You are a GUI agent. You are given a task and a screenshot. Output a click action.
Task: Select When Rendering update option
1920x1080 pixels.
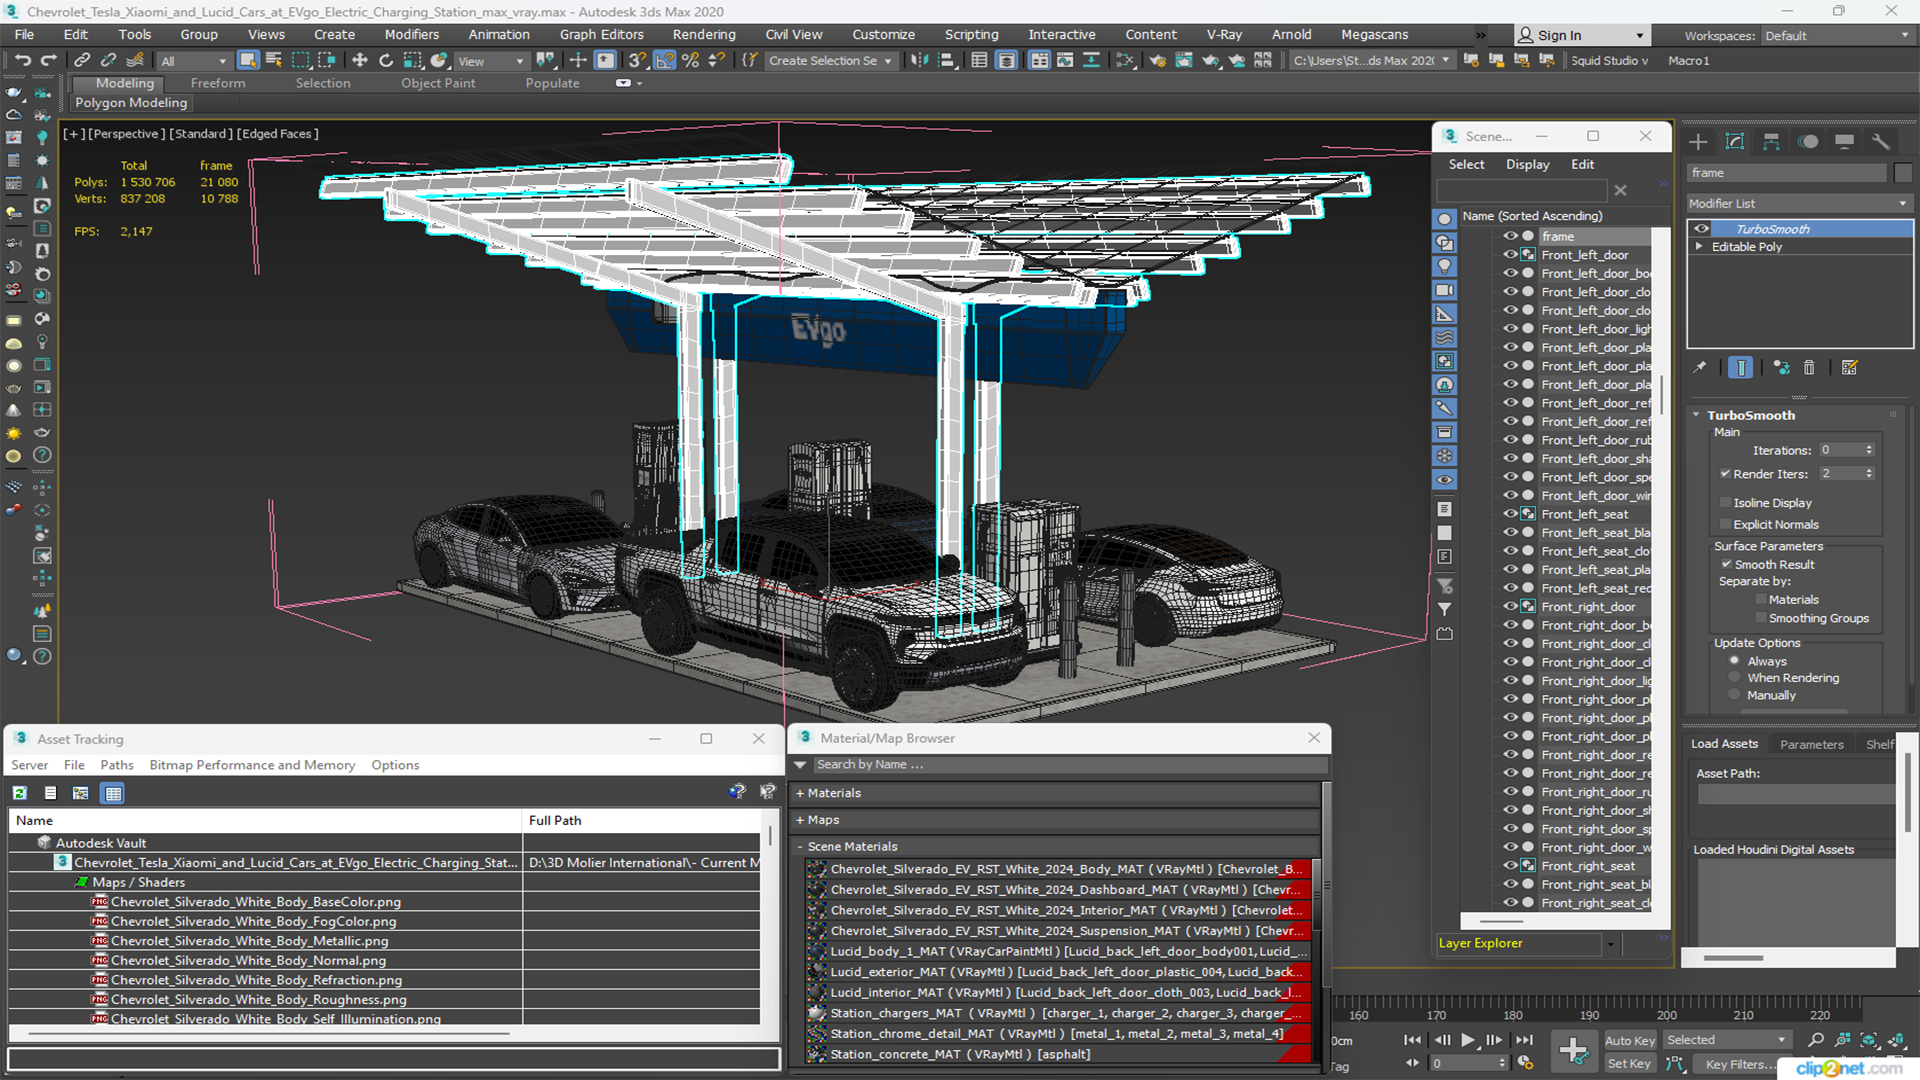(x=1735, y=678)
